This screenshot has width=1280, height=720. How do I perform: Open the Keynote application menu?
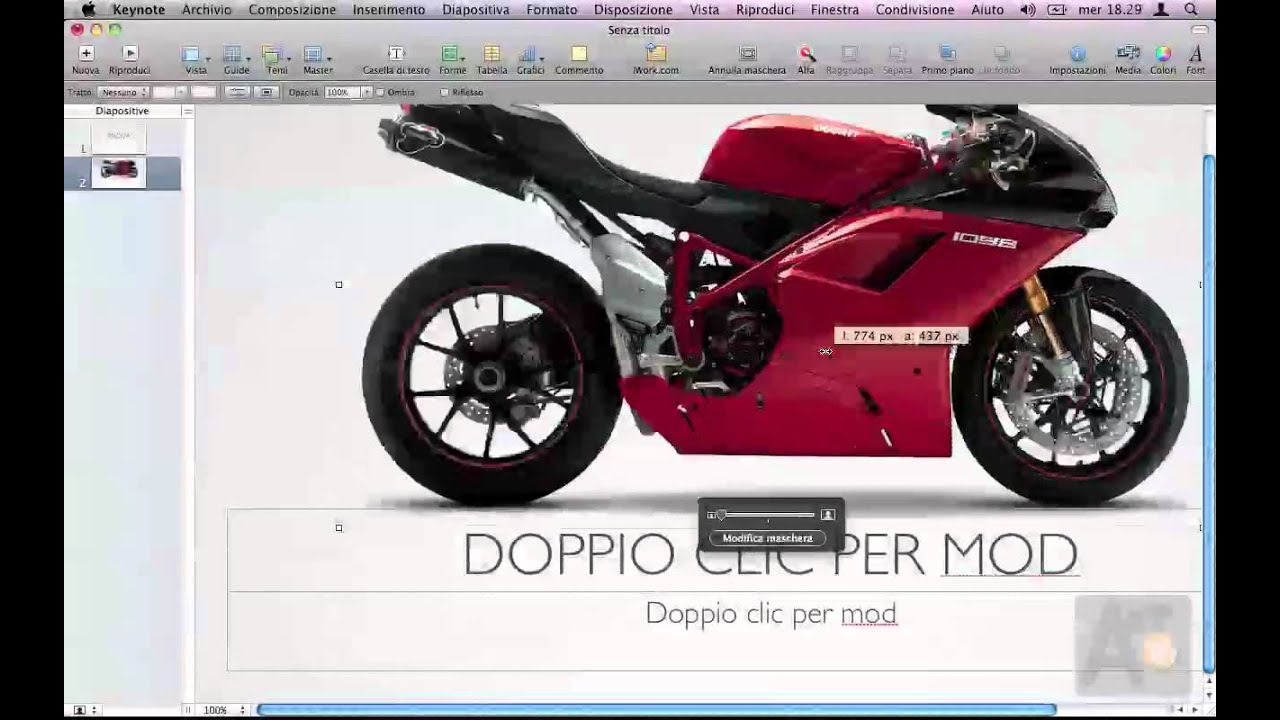coord(138,9)
